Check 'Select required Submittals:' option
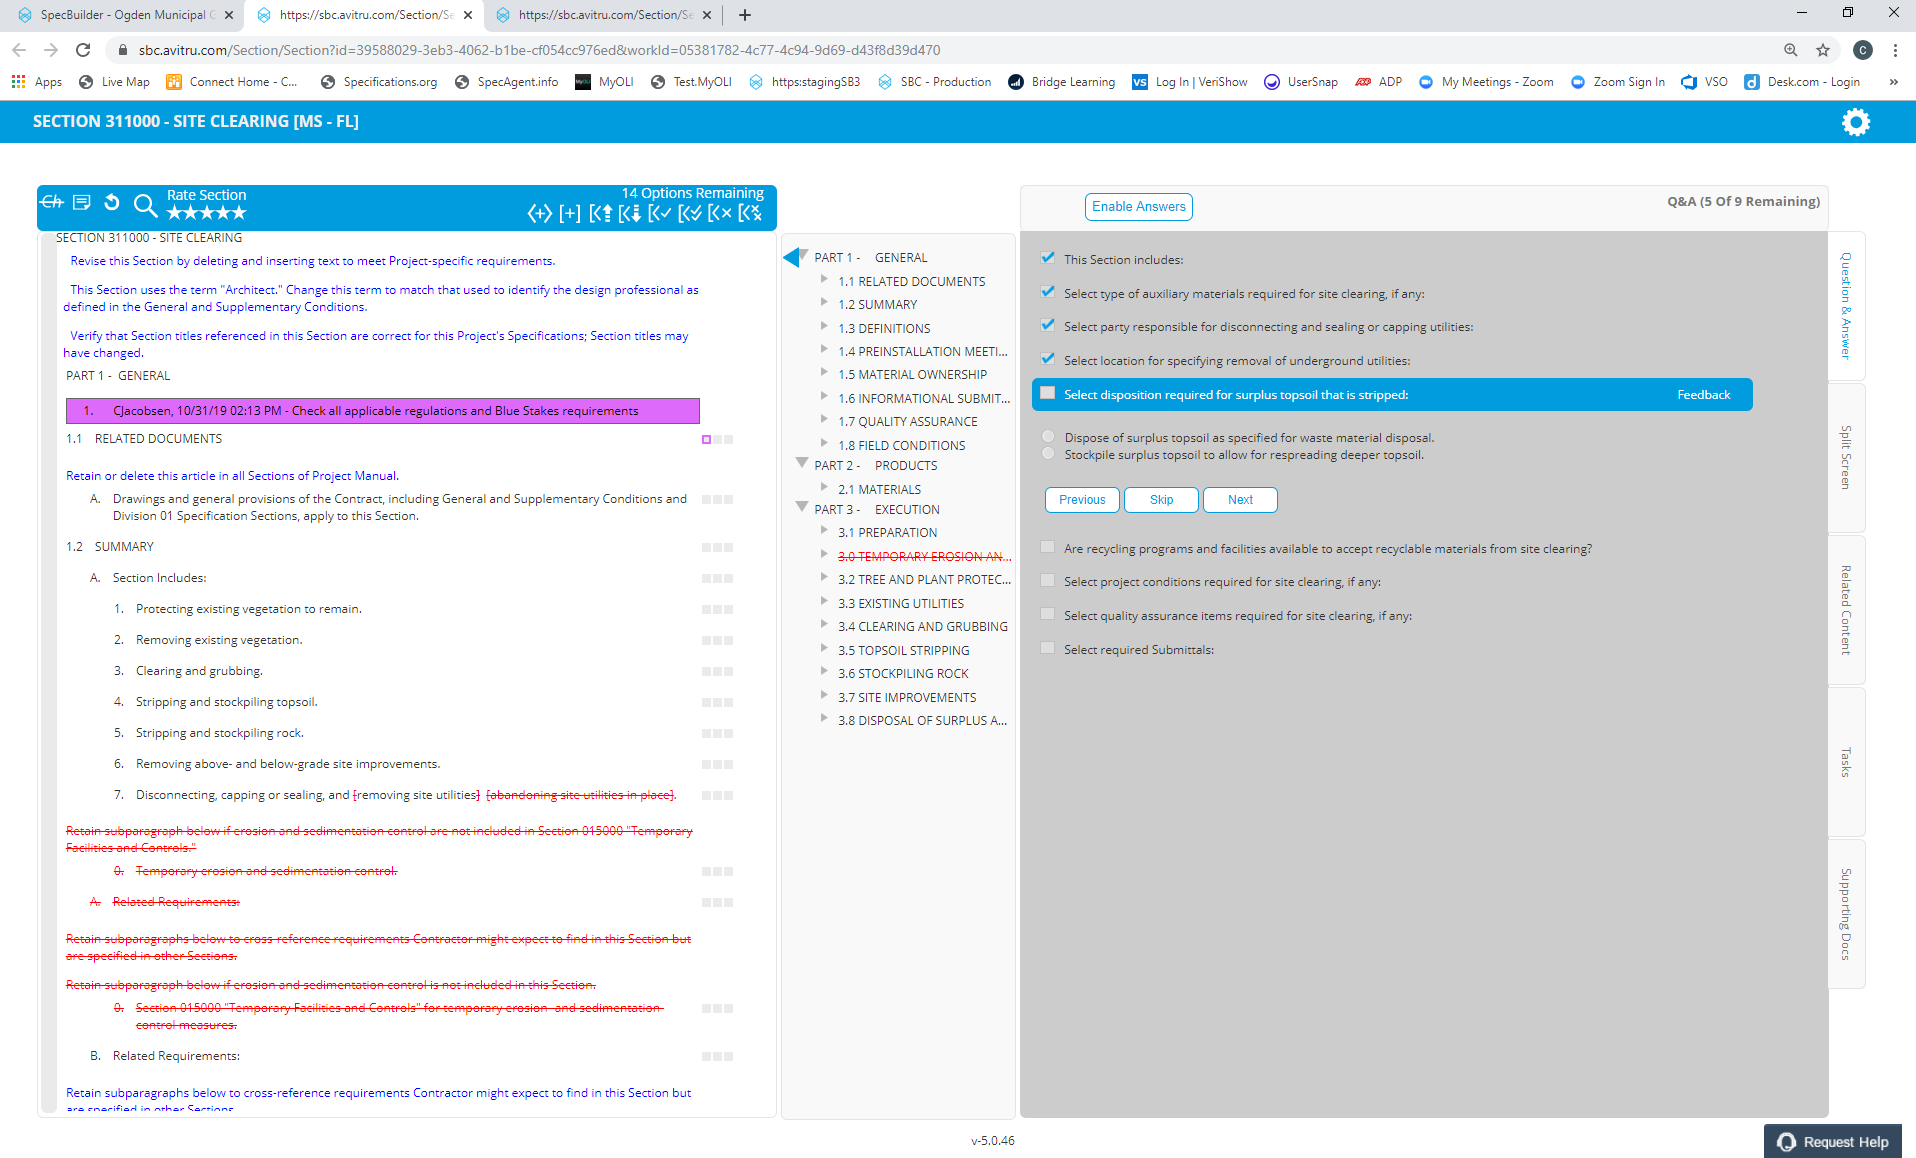The width and height of the screenshot is (1916, 1158). (1047, 648)
